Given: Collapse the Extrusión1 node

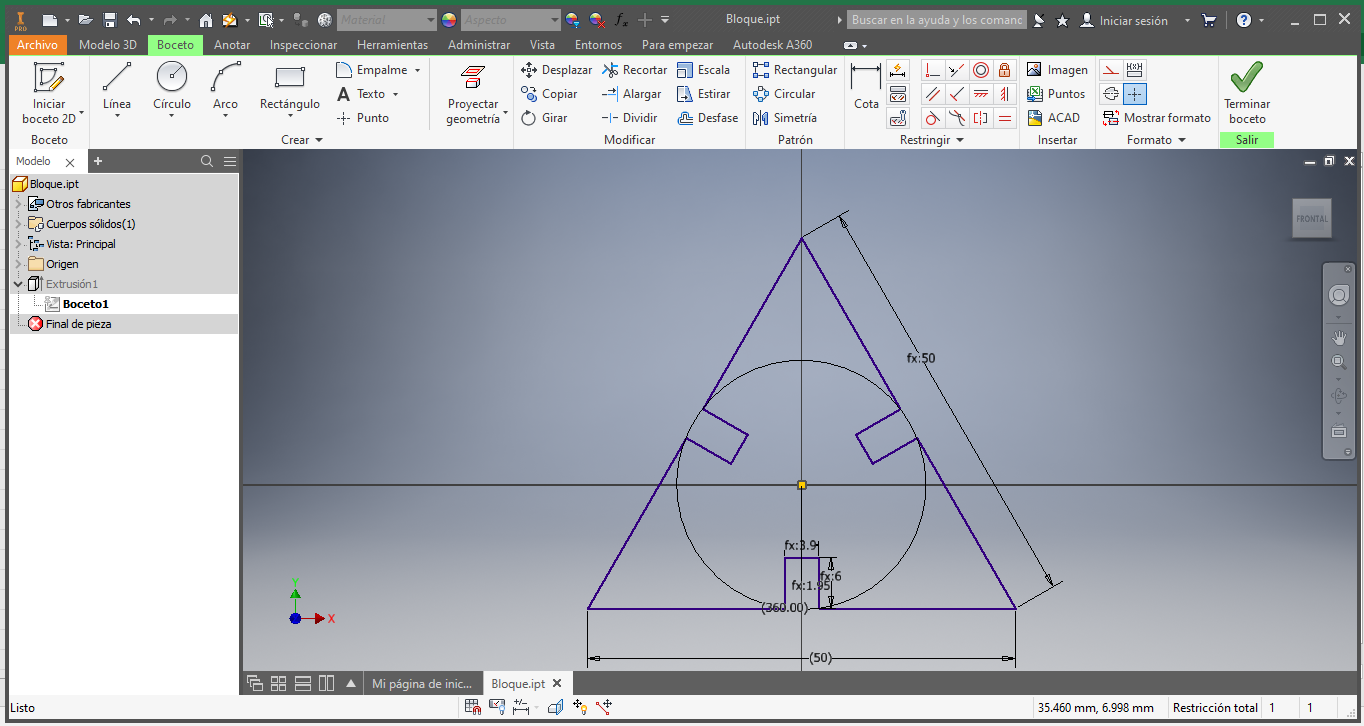Looking at the screenshot, I should coord(18,284).
